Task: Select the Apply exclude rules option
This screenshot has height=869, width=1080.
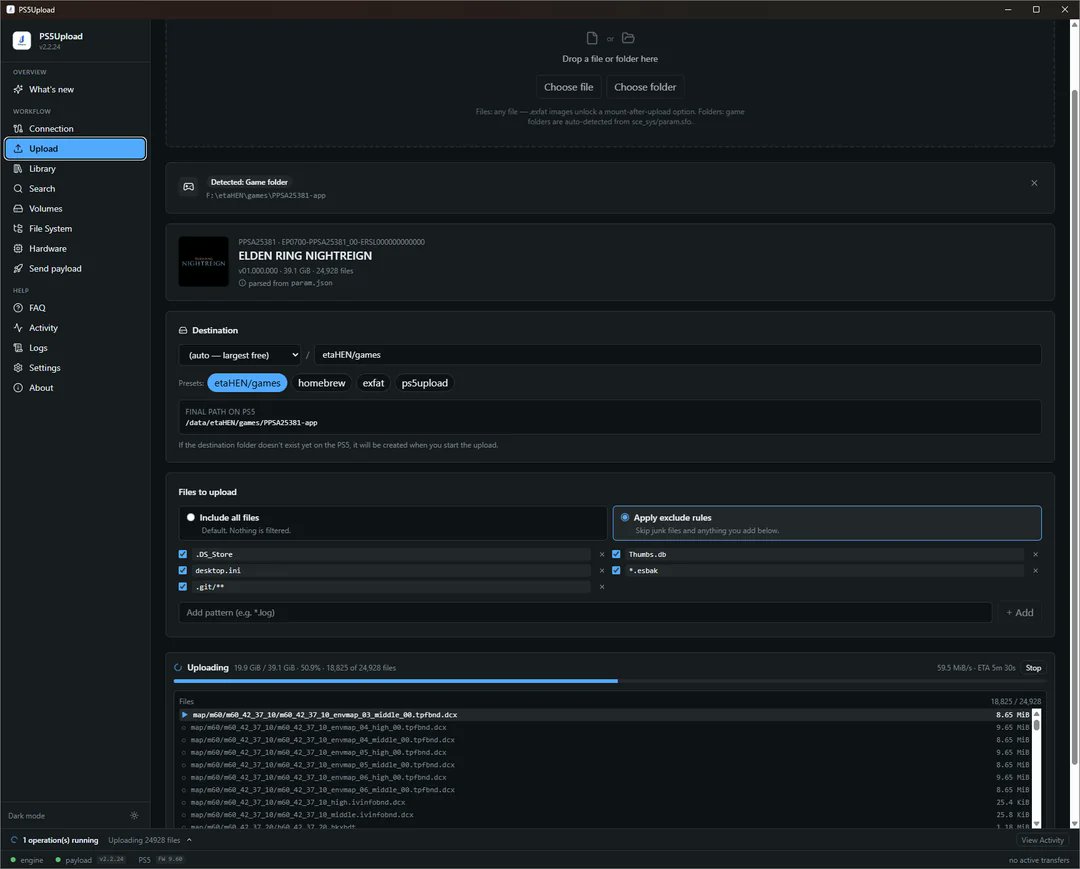Action: coord(827,523)
